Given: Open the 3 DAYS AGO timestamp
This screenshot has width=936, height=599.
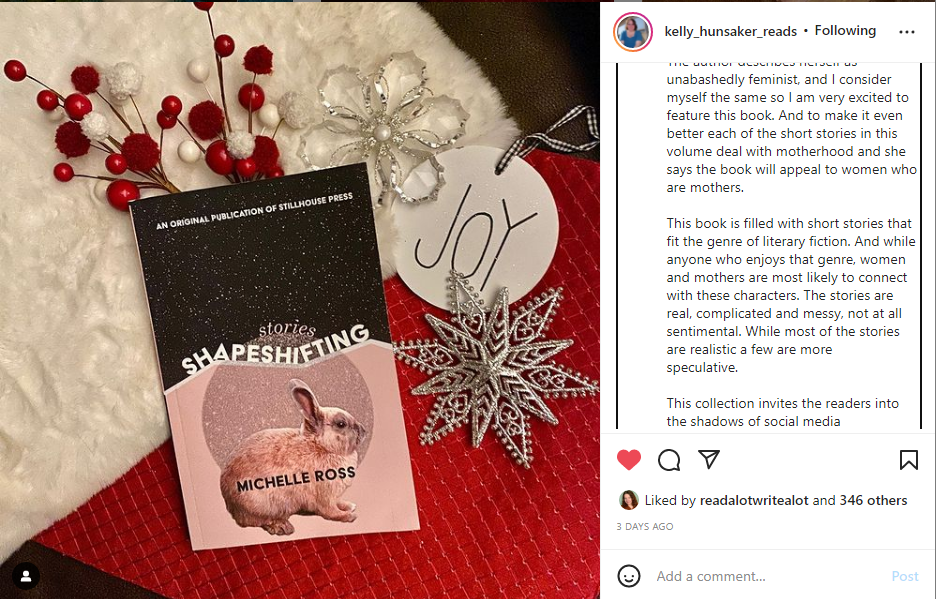Looking at the screenshot, I should click(645, 527).
